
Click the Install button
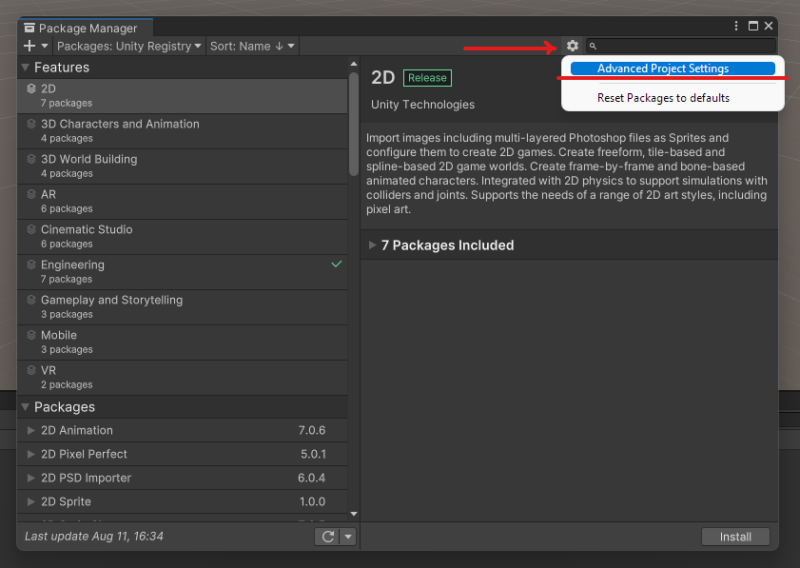tap(735, 537)
